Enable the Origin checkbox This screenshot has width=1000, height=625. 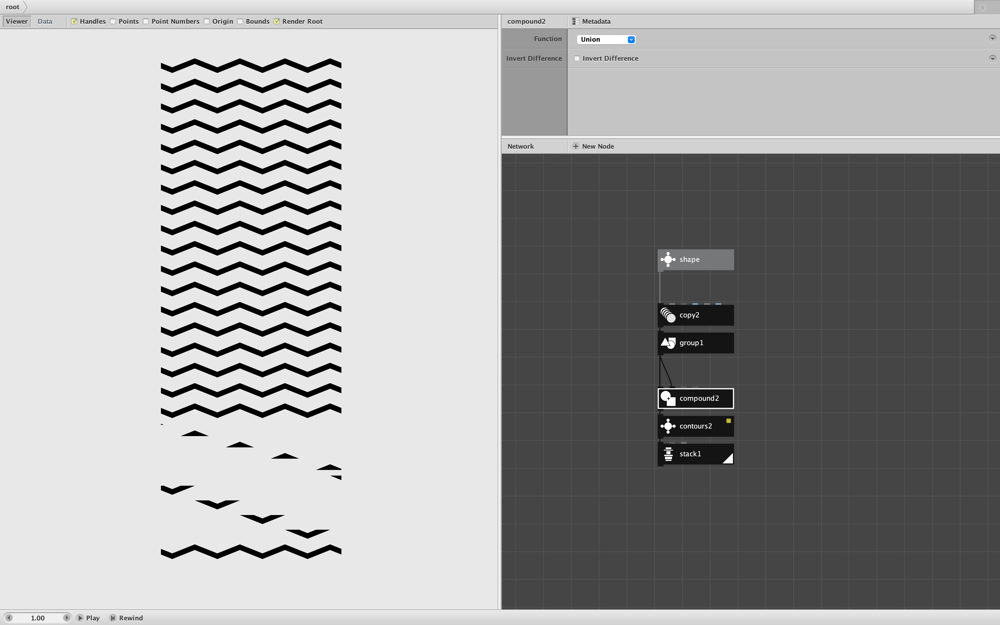[x=207, y=21]
